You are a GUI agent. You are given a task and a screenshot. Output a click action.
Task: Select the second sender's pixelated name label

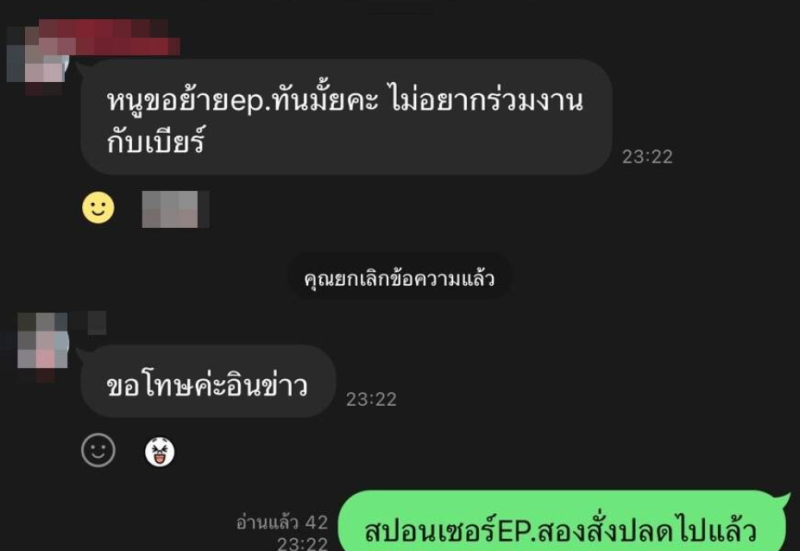tap(88, 322)
